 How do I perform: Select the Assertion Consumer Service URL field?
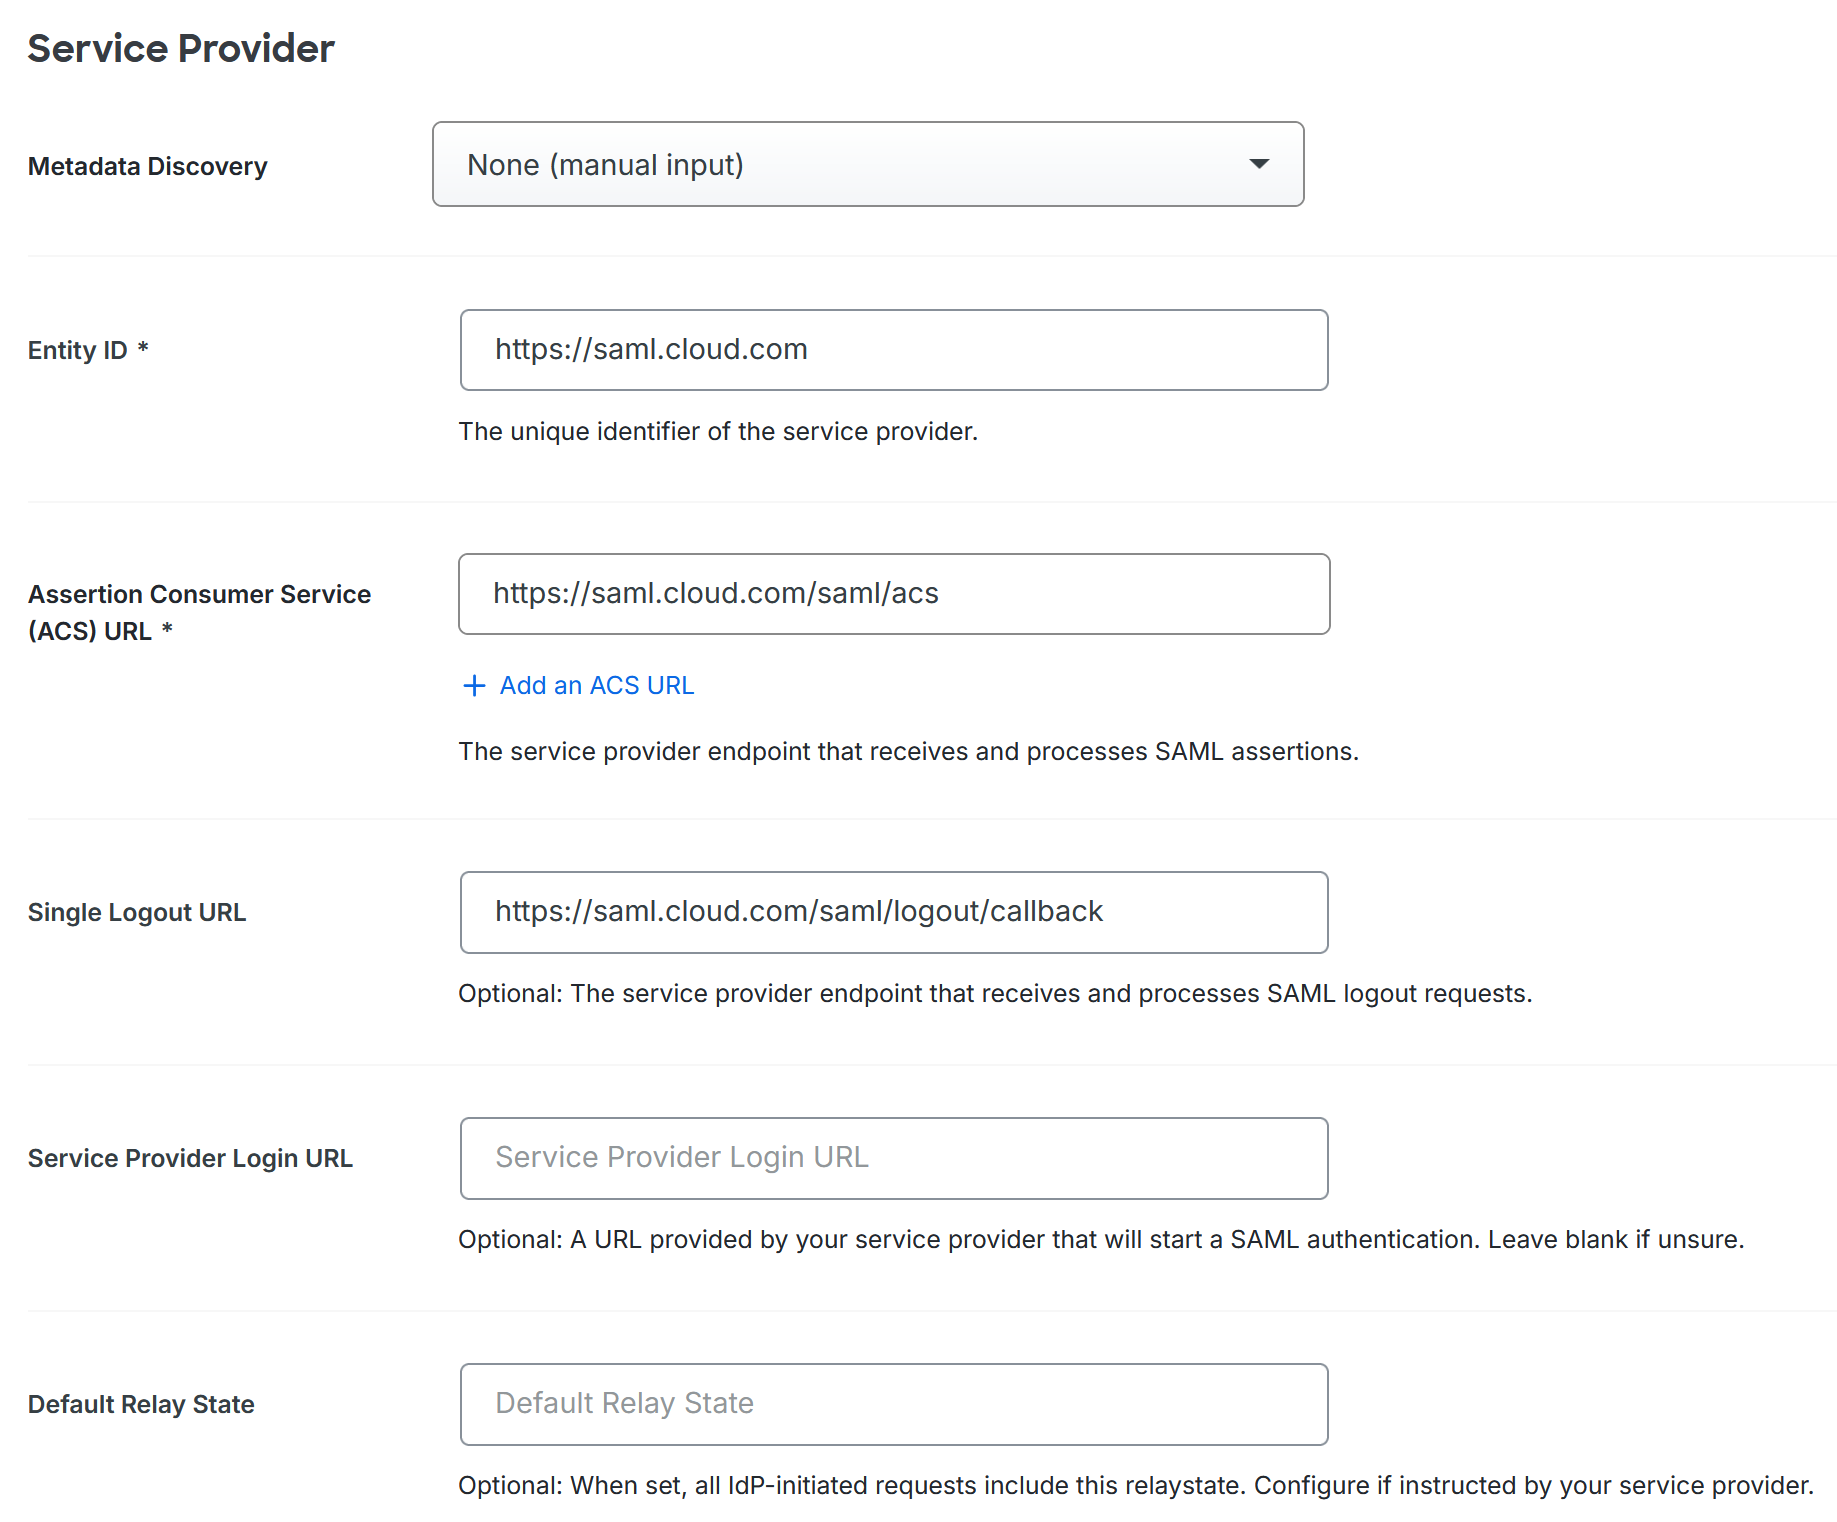[x=893, y=593]
